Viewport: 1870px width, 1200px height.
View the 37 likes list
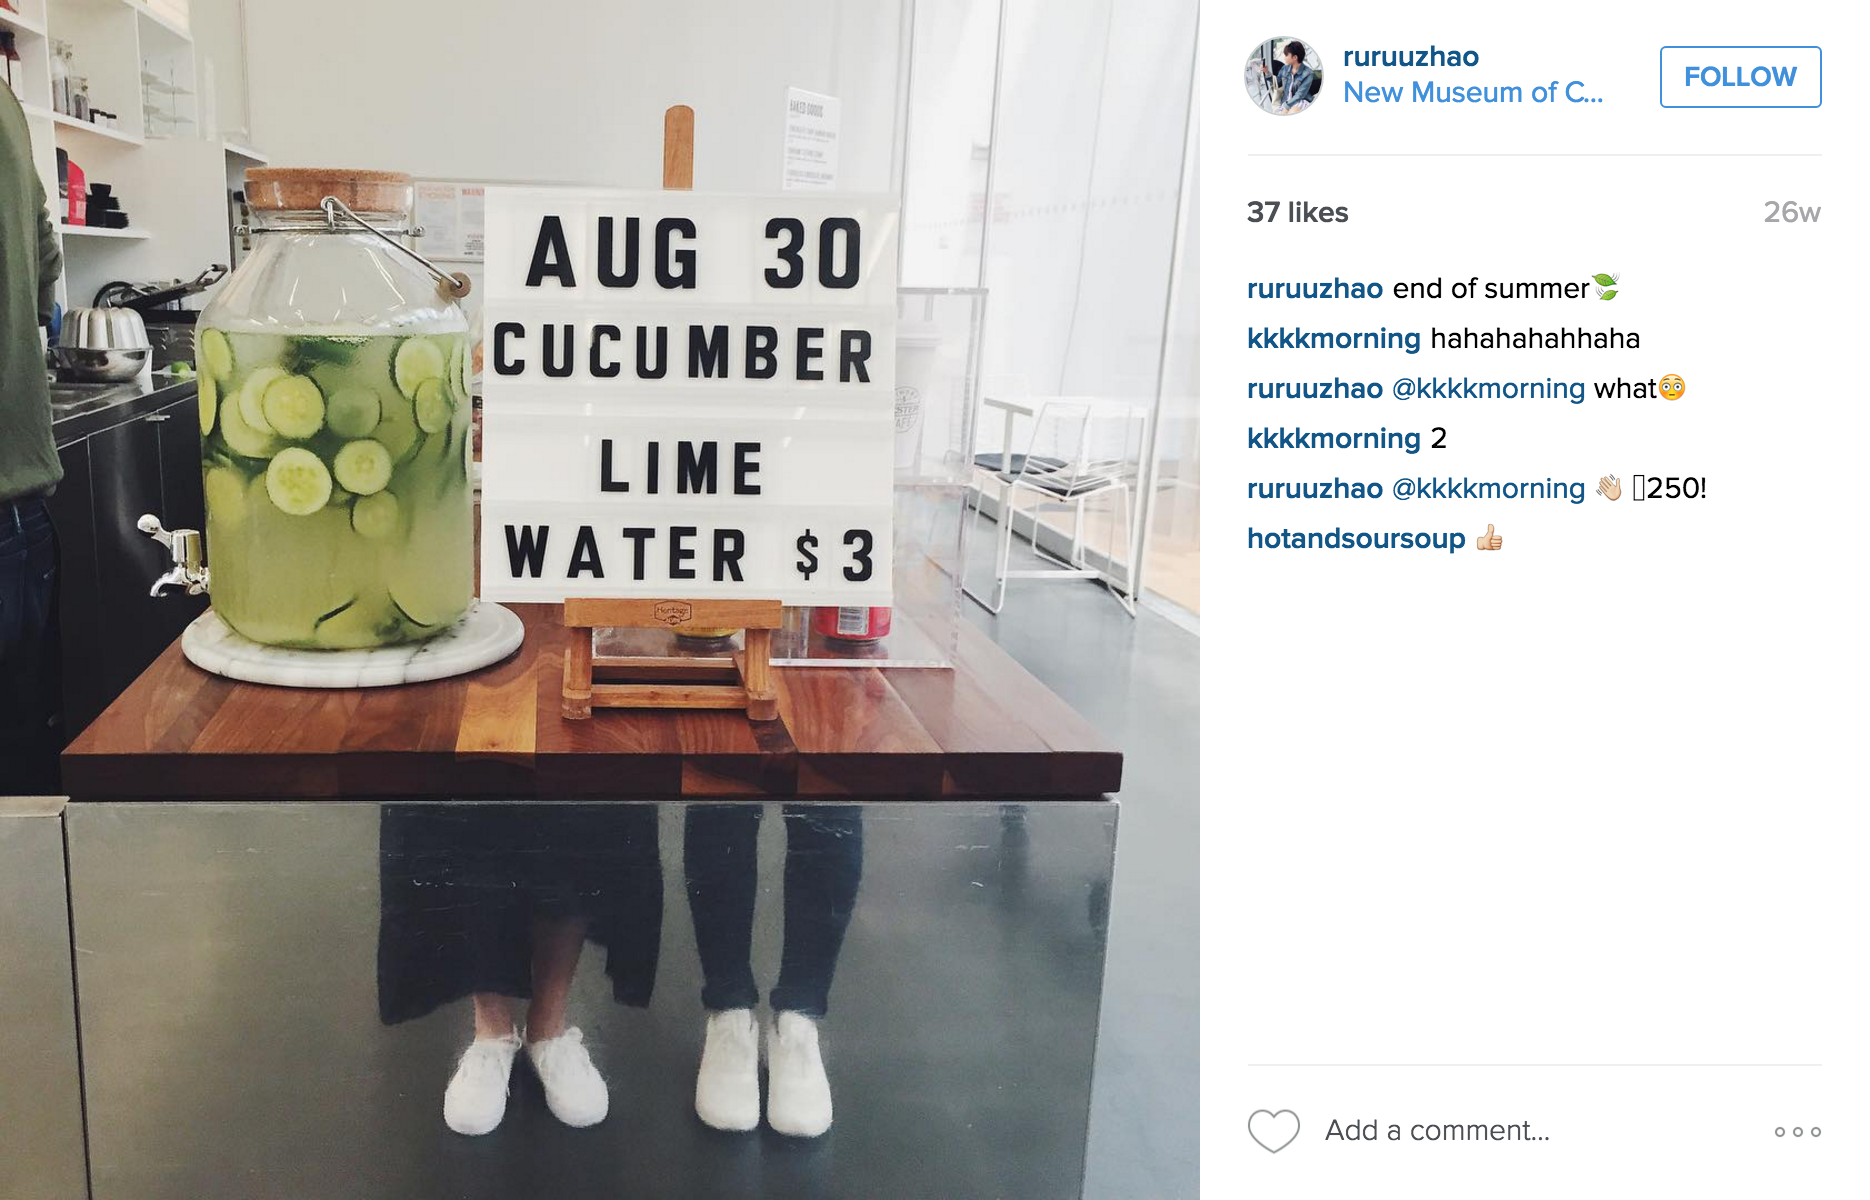[x=1297, y=212]
